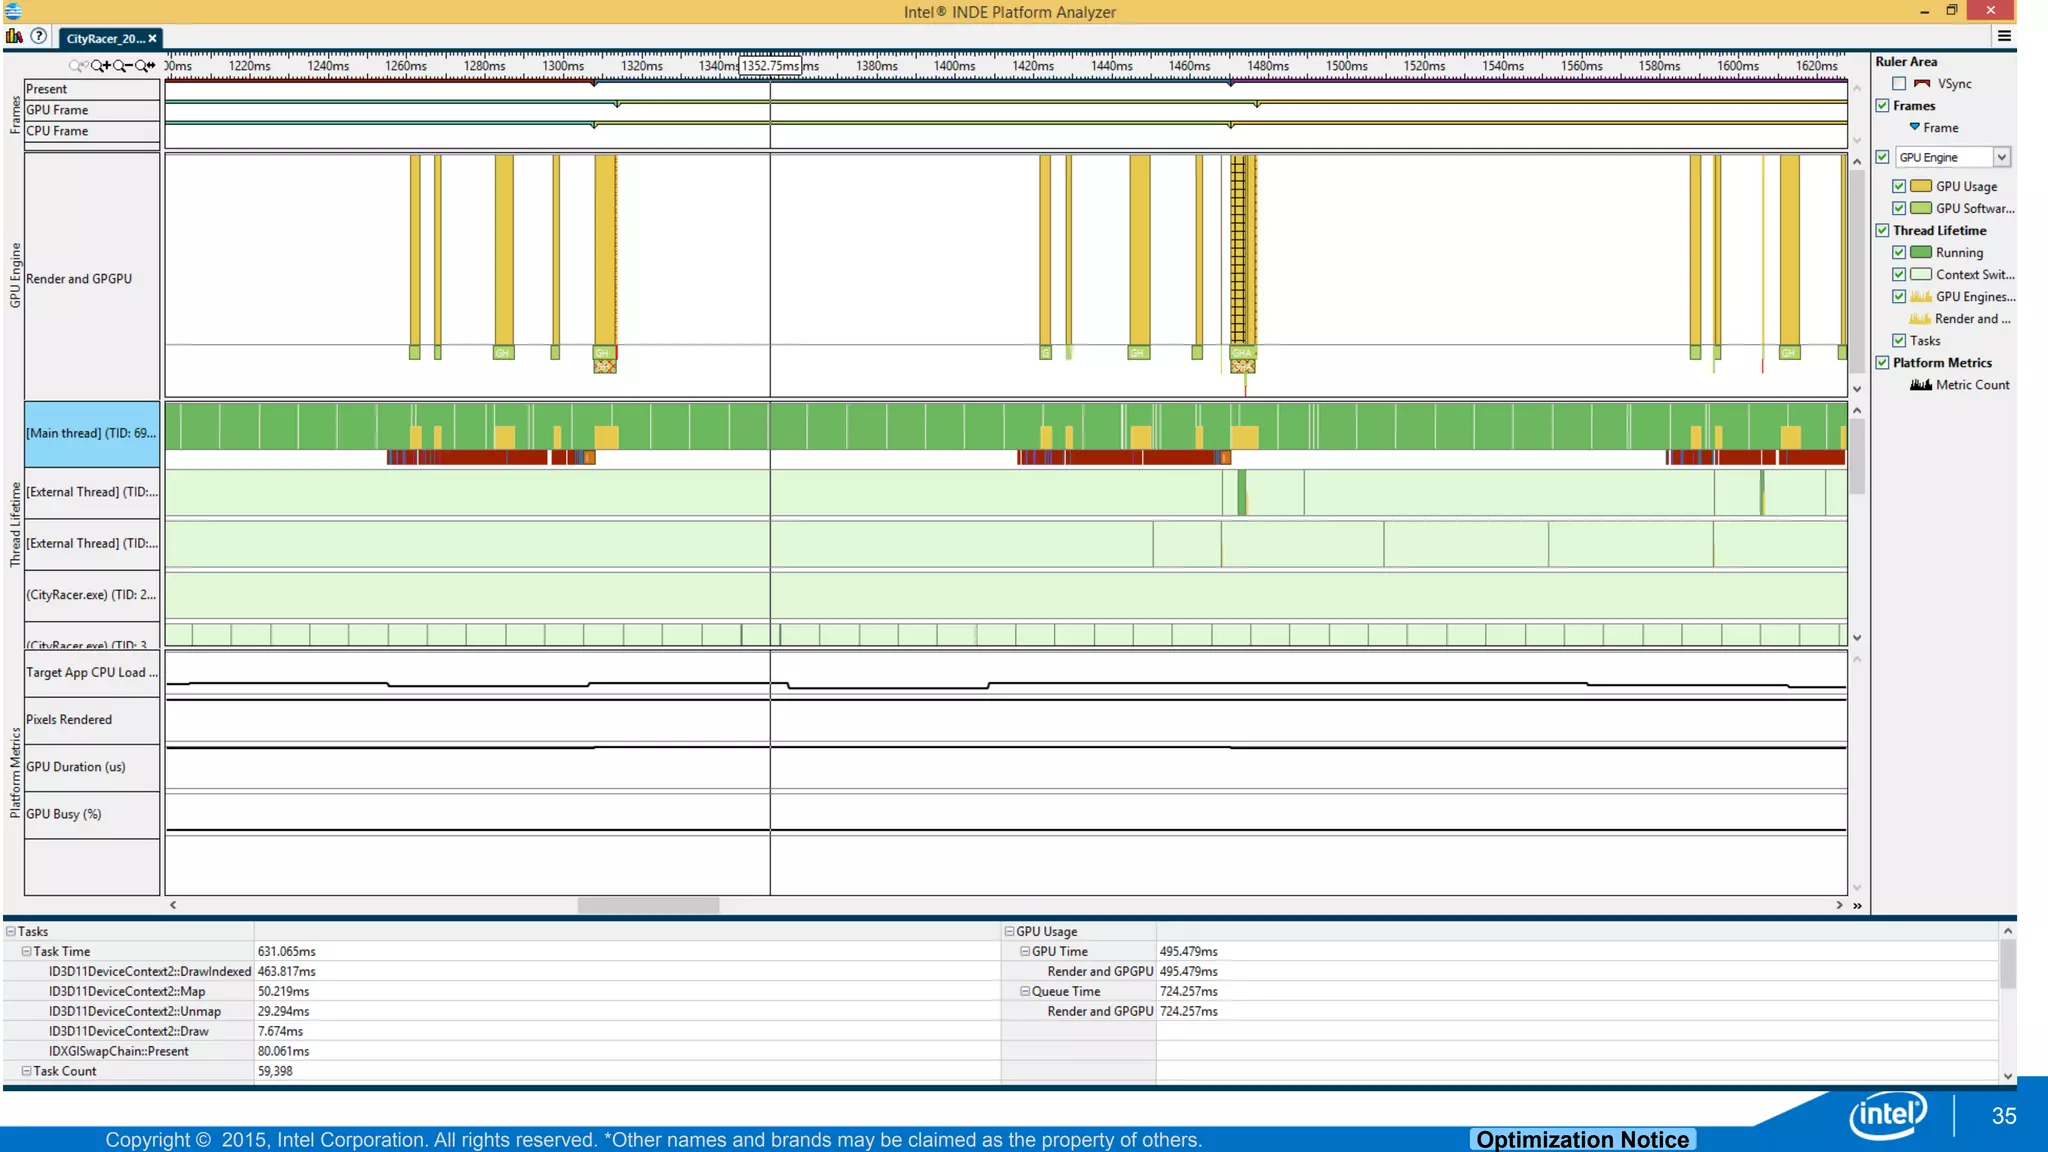Click the bar chart analyzer icon
The height and width of the screenshot is (1152, 2048).
[14, 37]
